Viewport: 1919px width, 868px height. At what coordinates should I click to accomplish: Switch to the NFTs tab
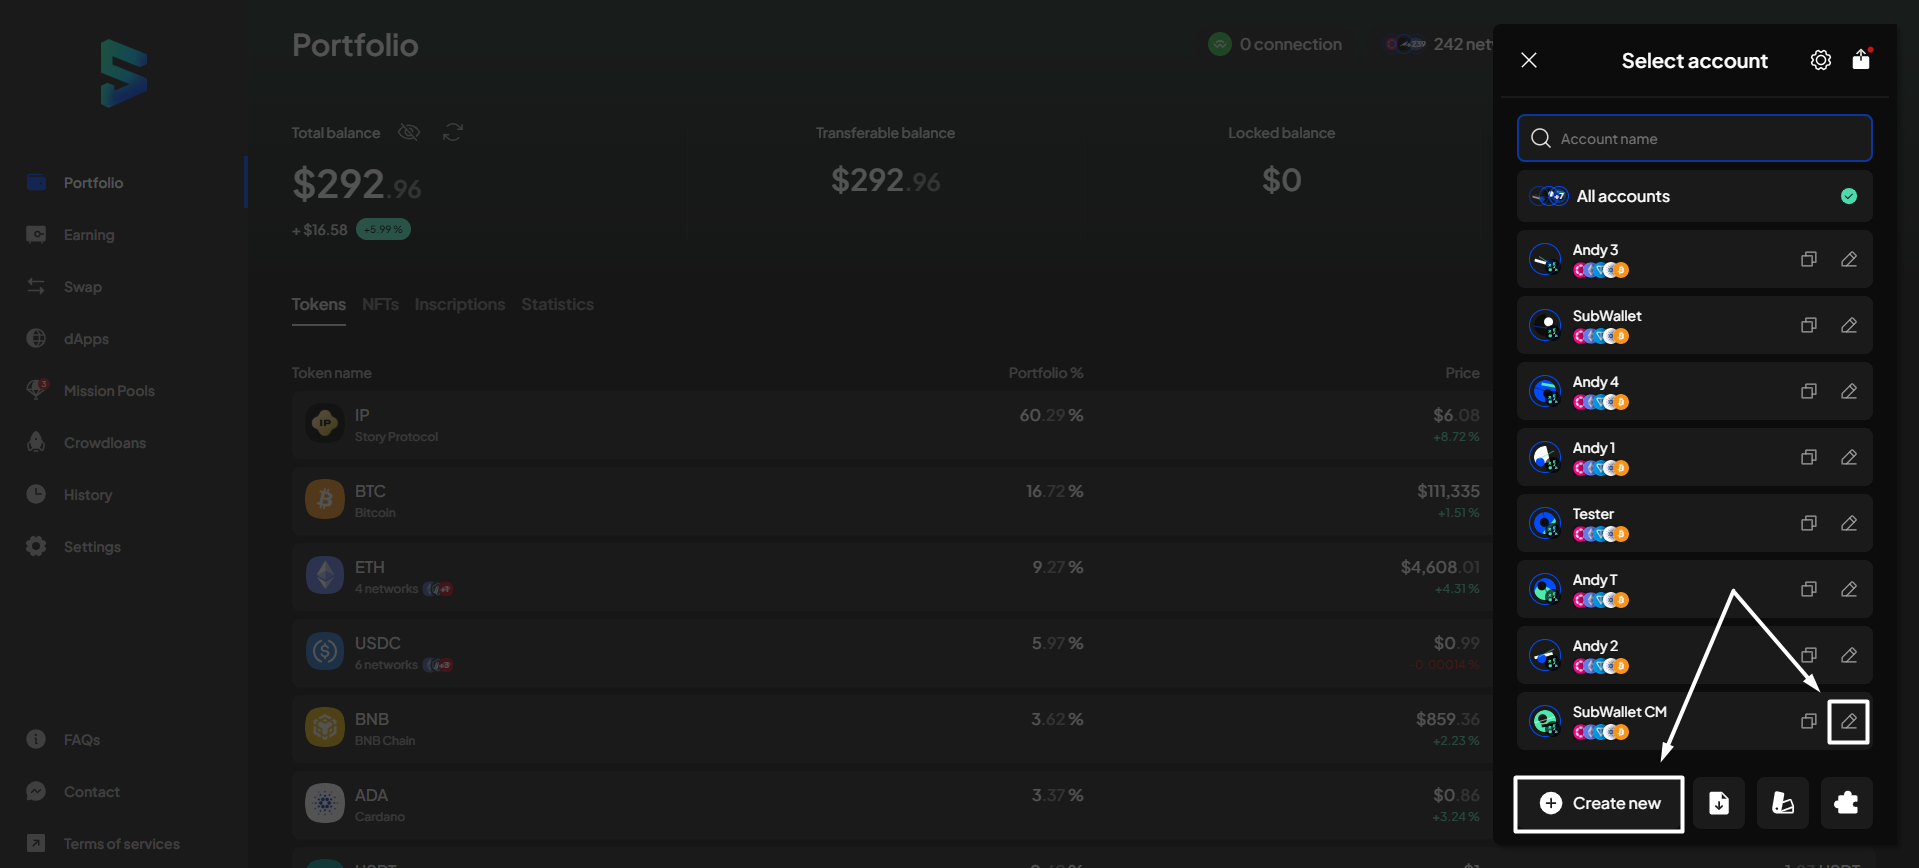(380, 304)
